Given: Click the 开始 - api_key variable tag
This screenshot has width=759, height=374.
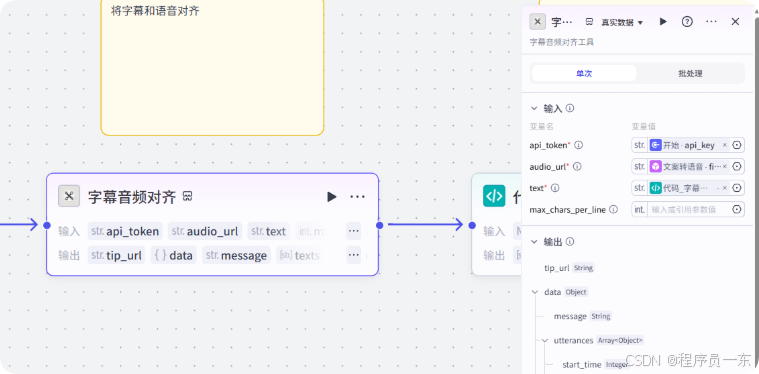Looking at the screenshot, I should point(689,145).
